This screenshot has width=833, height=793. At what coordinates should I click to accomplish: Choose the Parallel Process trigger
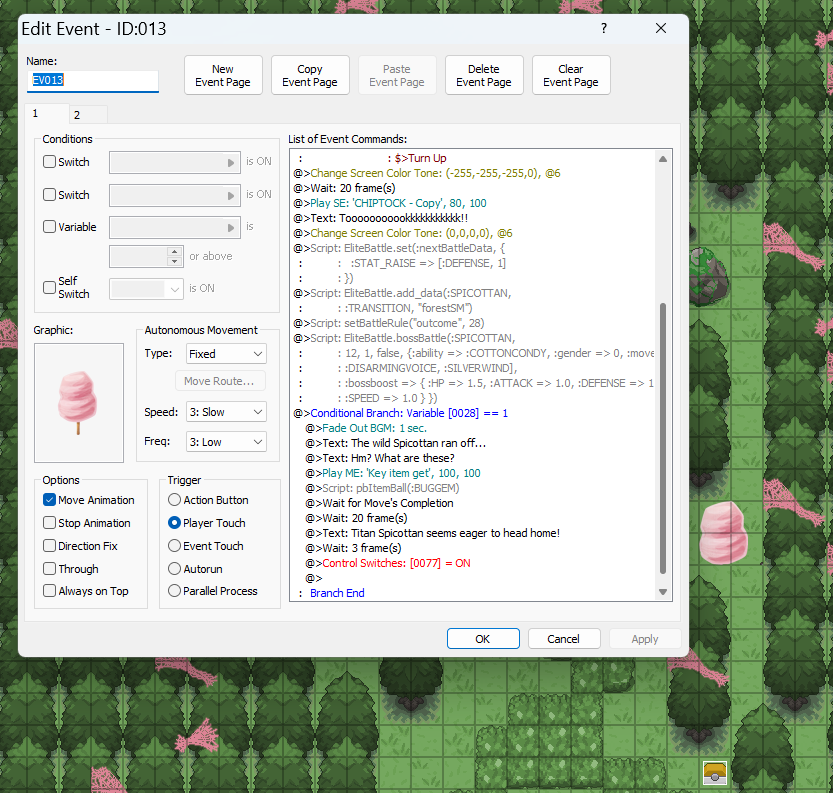point(175,591)
